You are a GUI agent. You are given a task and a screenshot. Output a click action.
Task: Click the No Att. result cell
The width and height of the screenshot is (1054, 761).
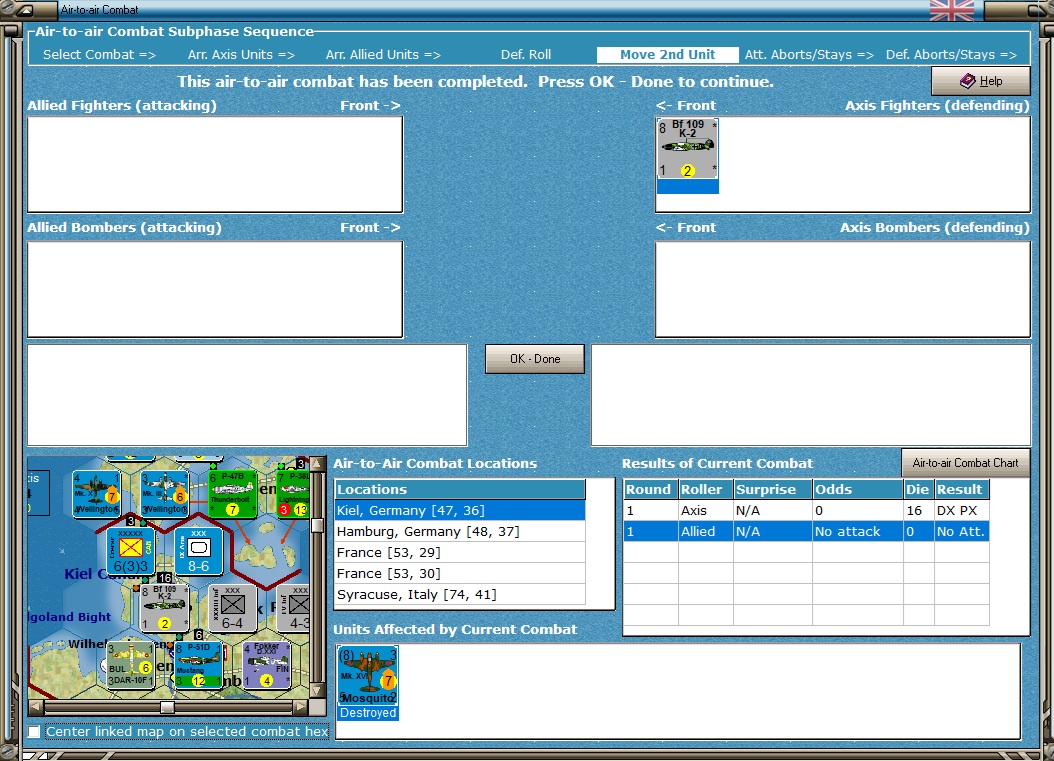pyautogui.click(x=961, y=531)
